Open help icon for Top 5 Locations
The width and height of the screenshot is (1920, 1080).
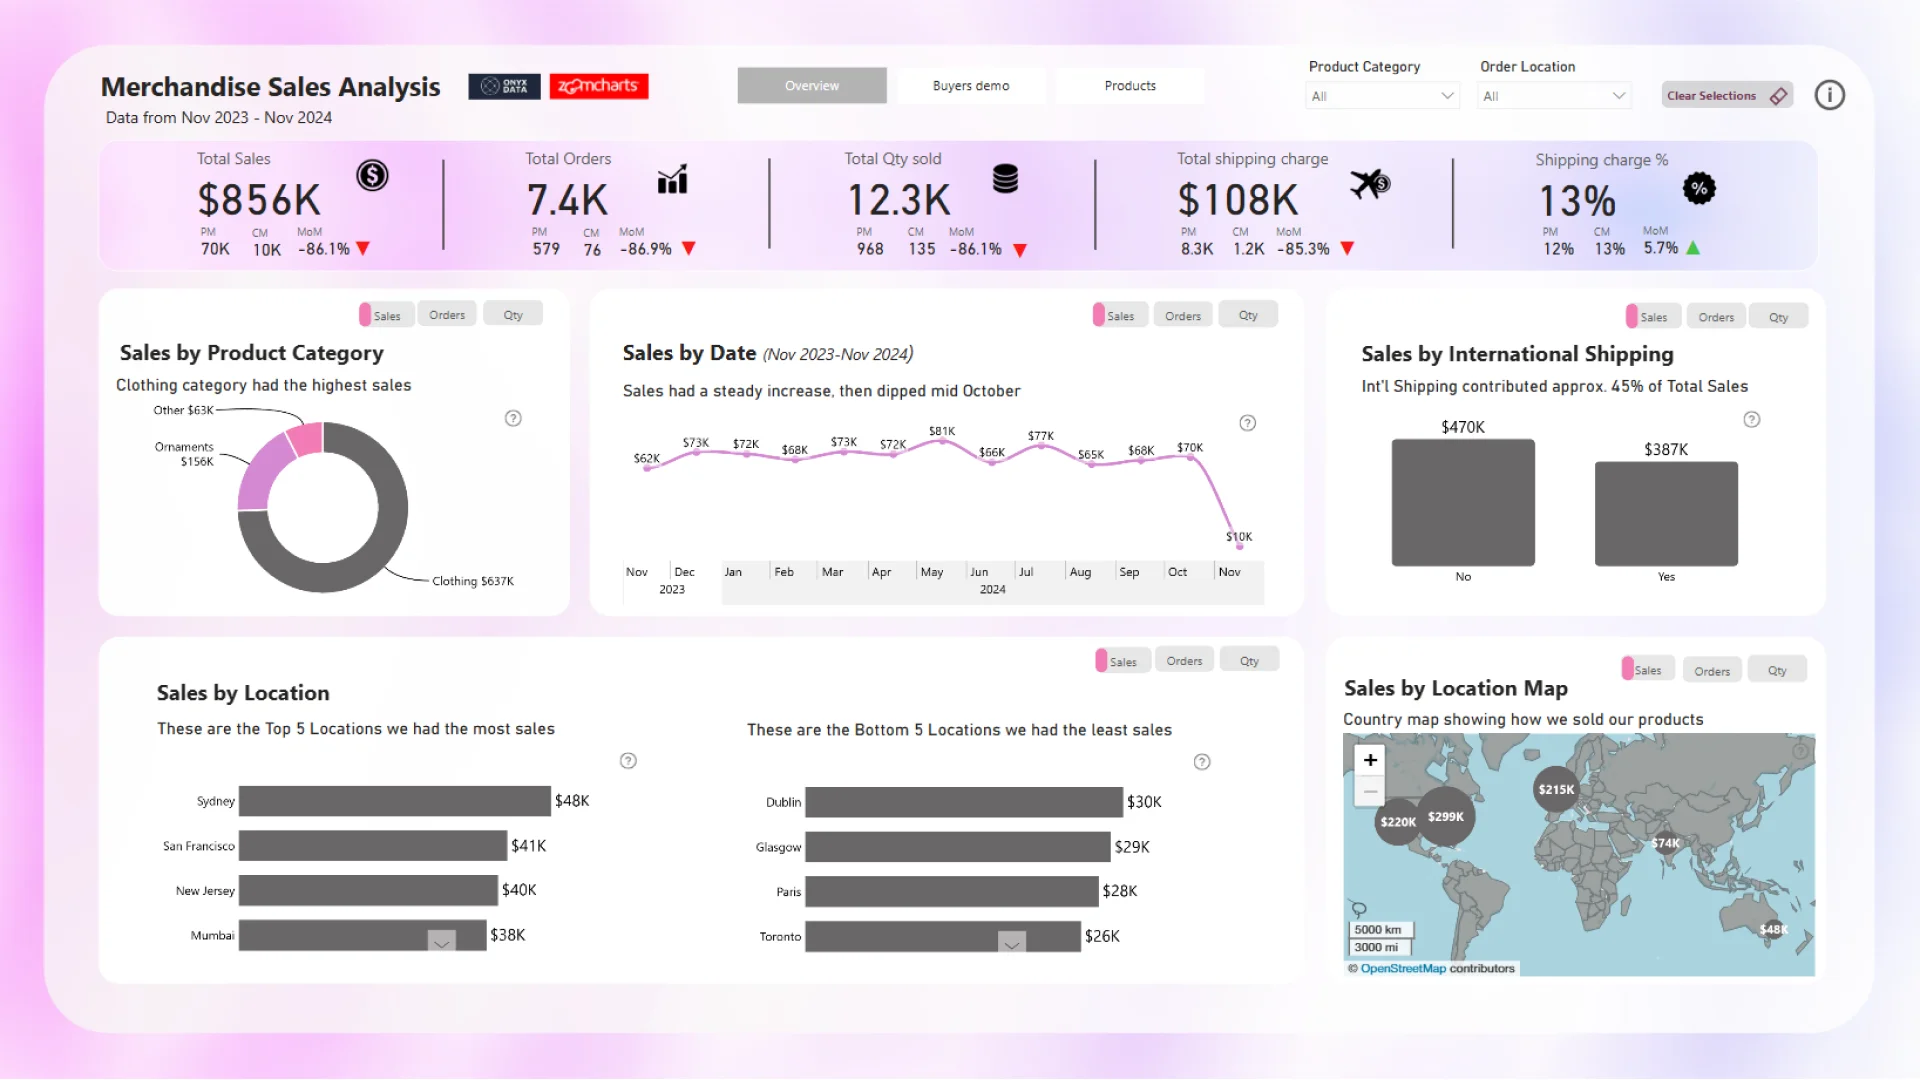[x=628, y=761]
